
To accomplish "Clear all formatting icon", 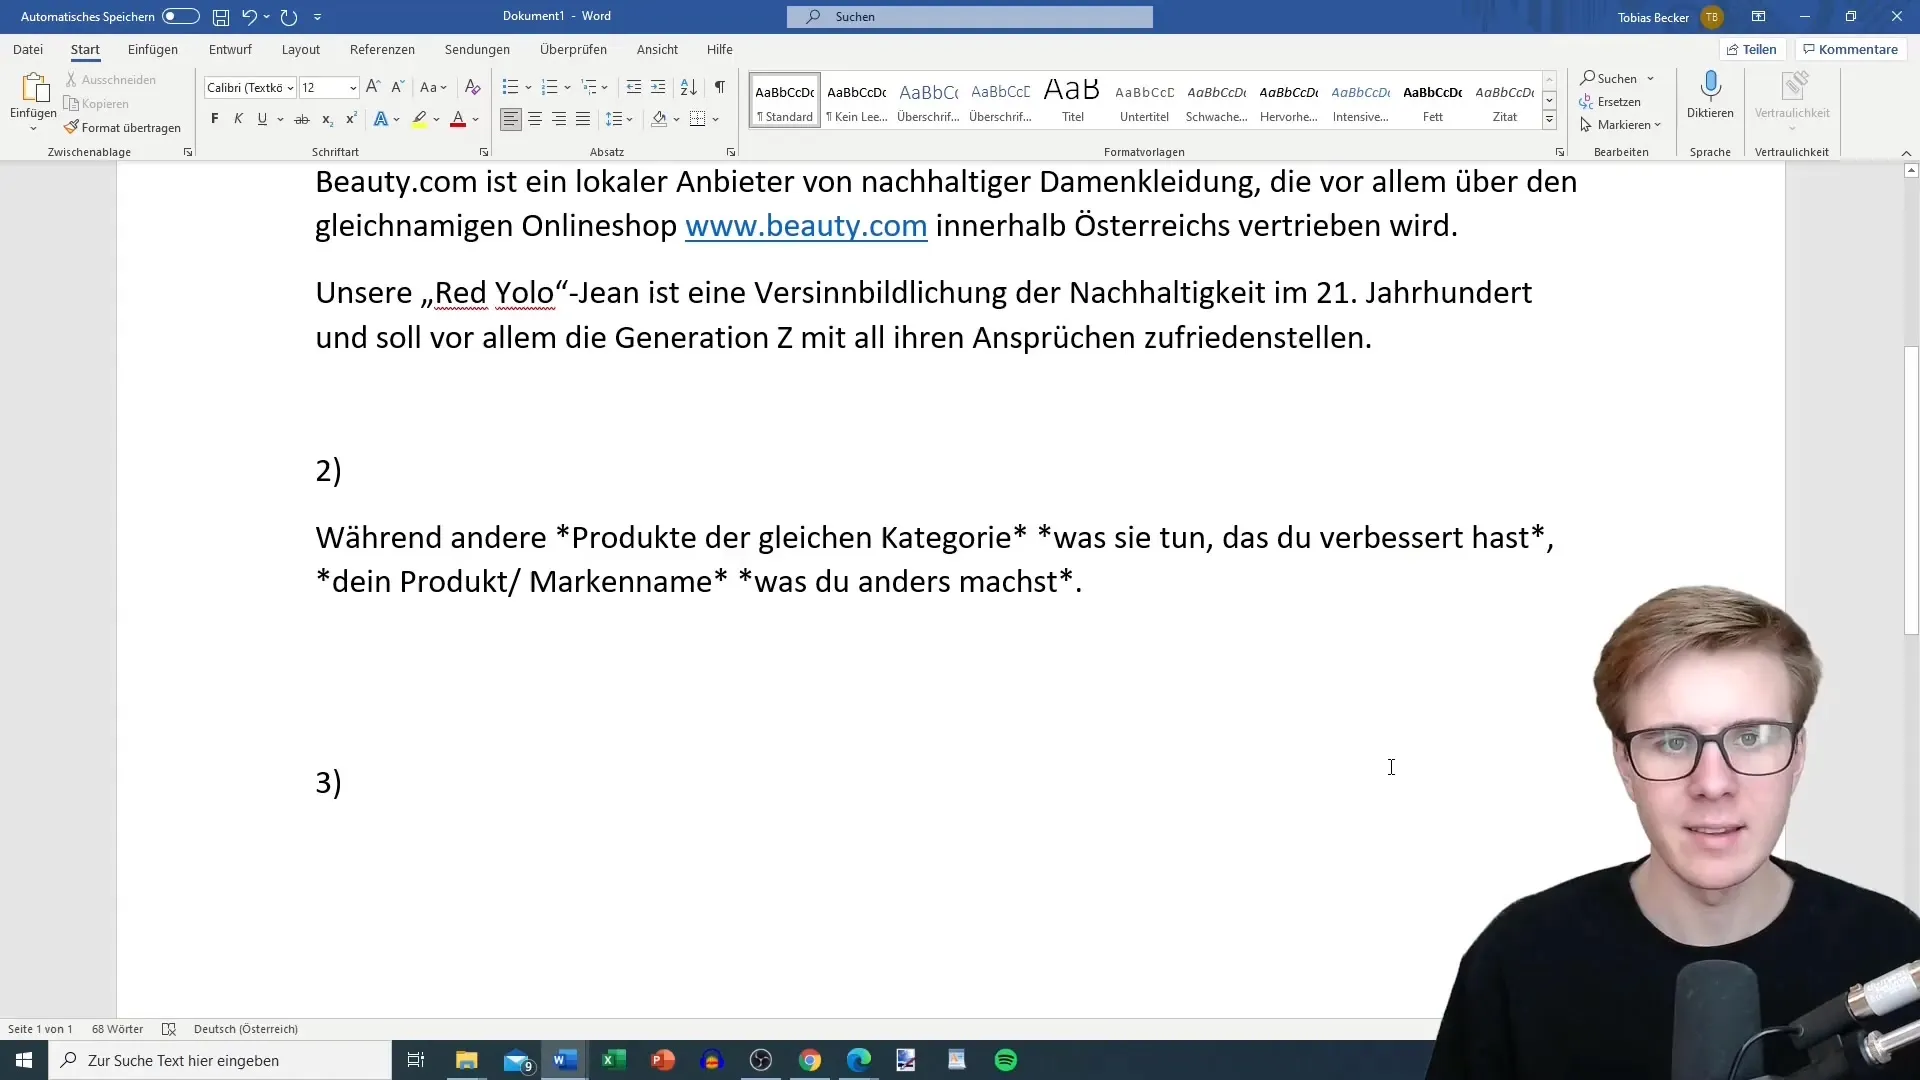I will pyautogui.click(x=473, y=87).
